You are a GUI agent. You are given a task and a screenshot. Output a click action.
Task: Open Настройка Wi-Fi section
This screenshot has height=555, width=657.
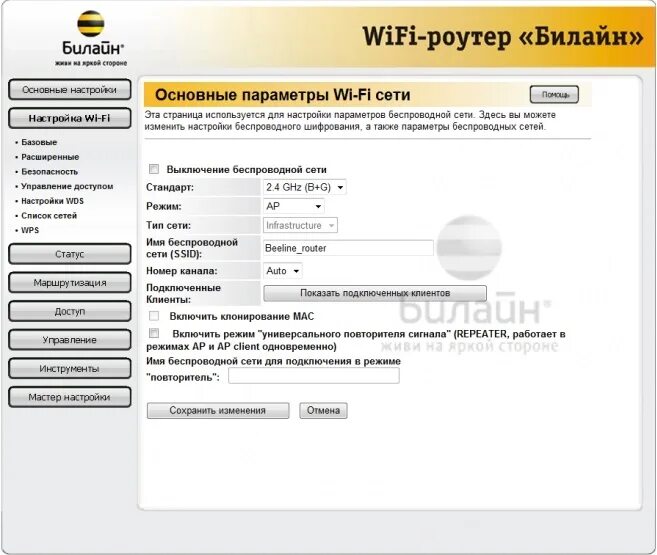(70, 119)
